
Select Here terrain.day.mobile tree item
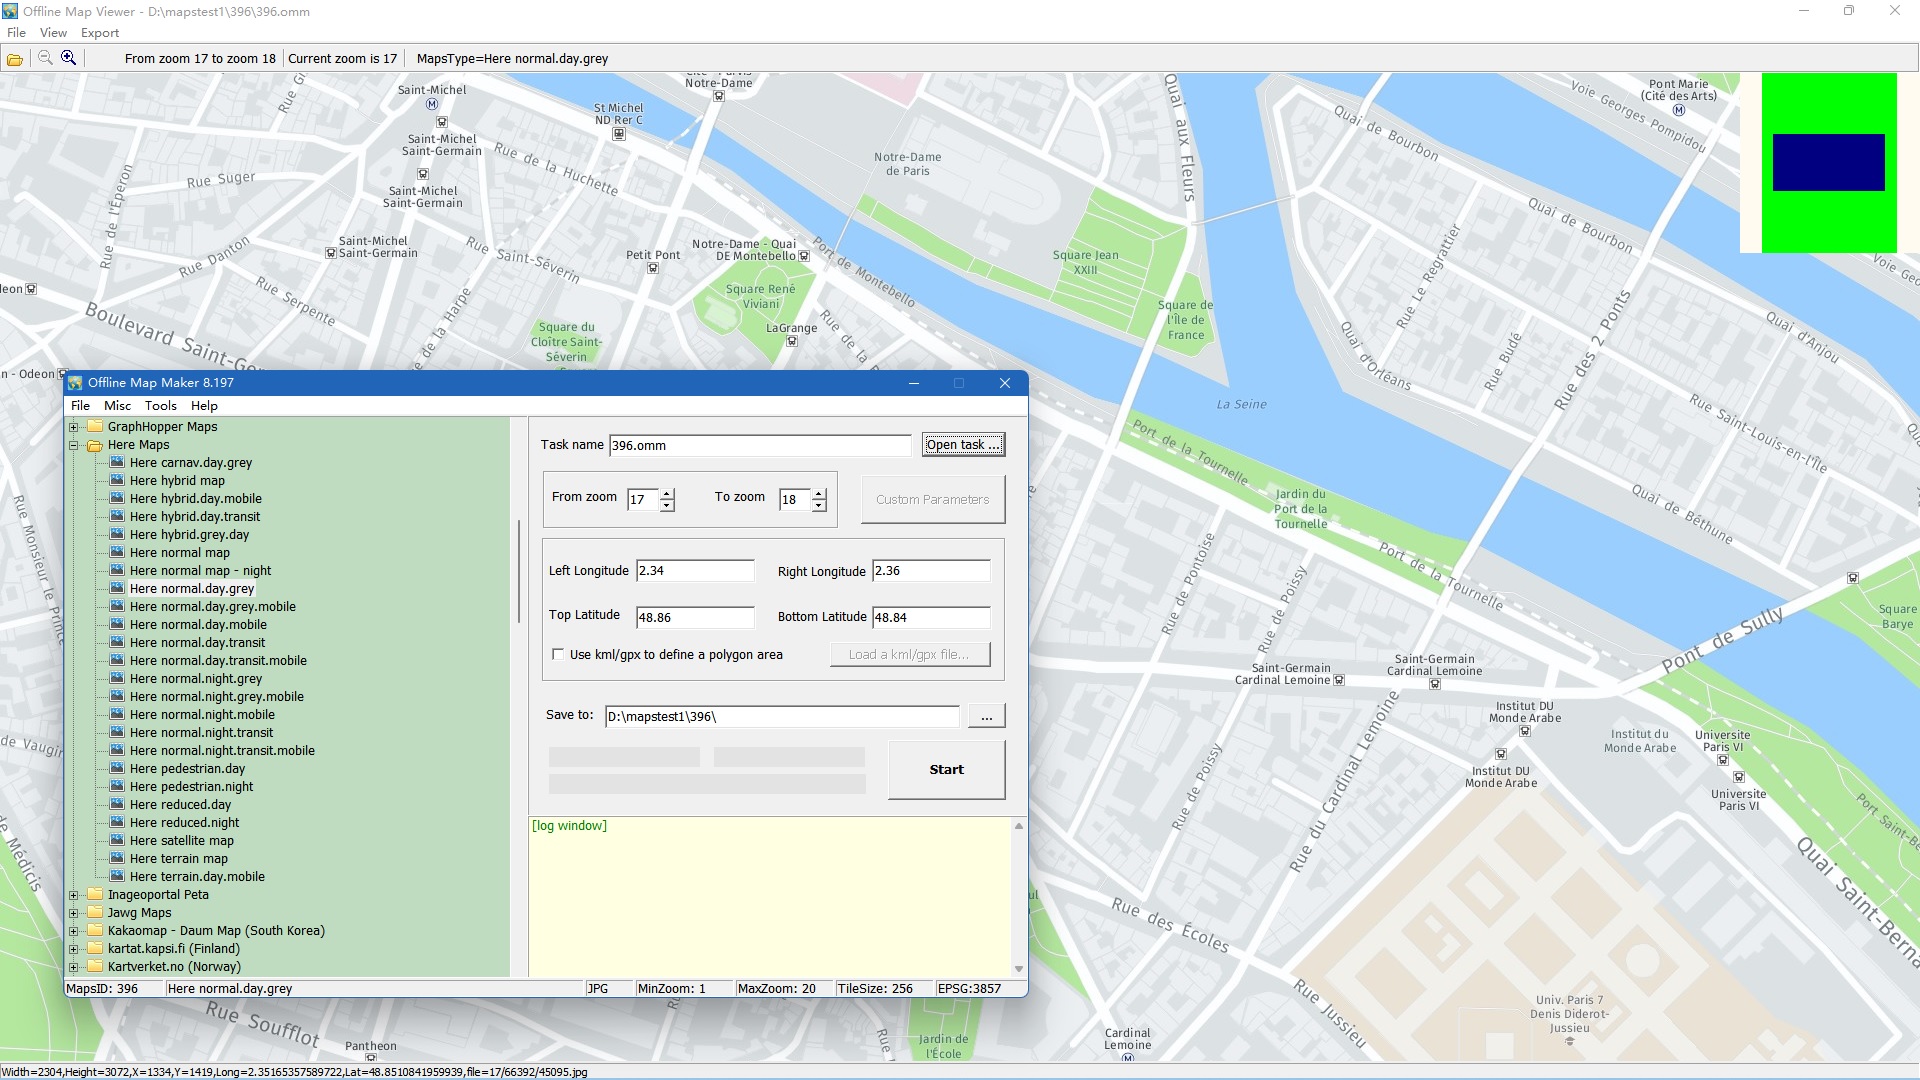pyautogui.click(x=197, y=876)
